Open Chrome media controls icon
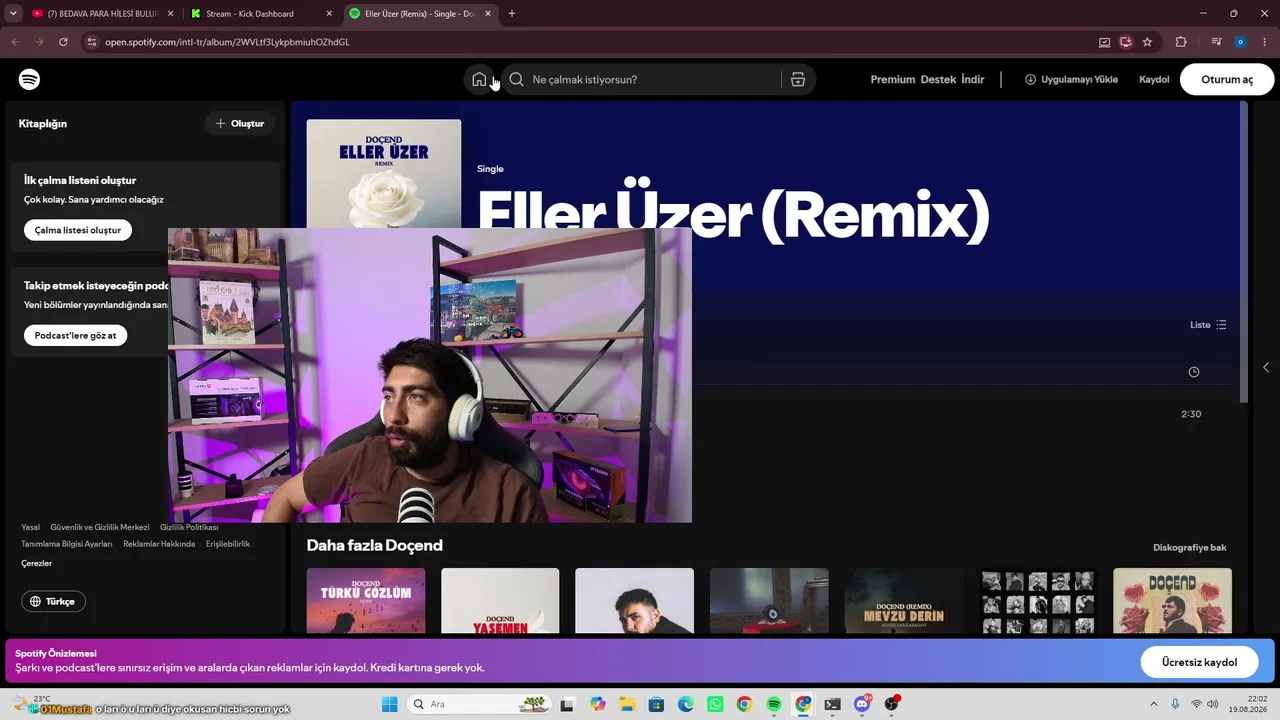 1216,42
